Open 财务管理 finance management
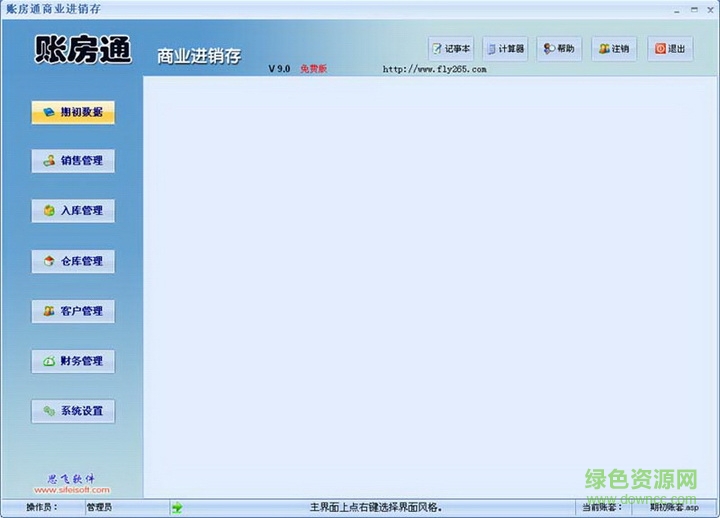Viewport: 720px width, 518px height. pyautogui.click(x=73, y=361)
